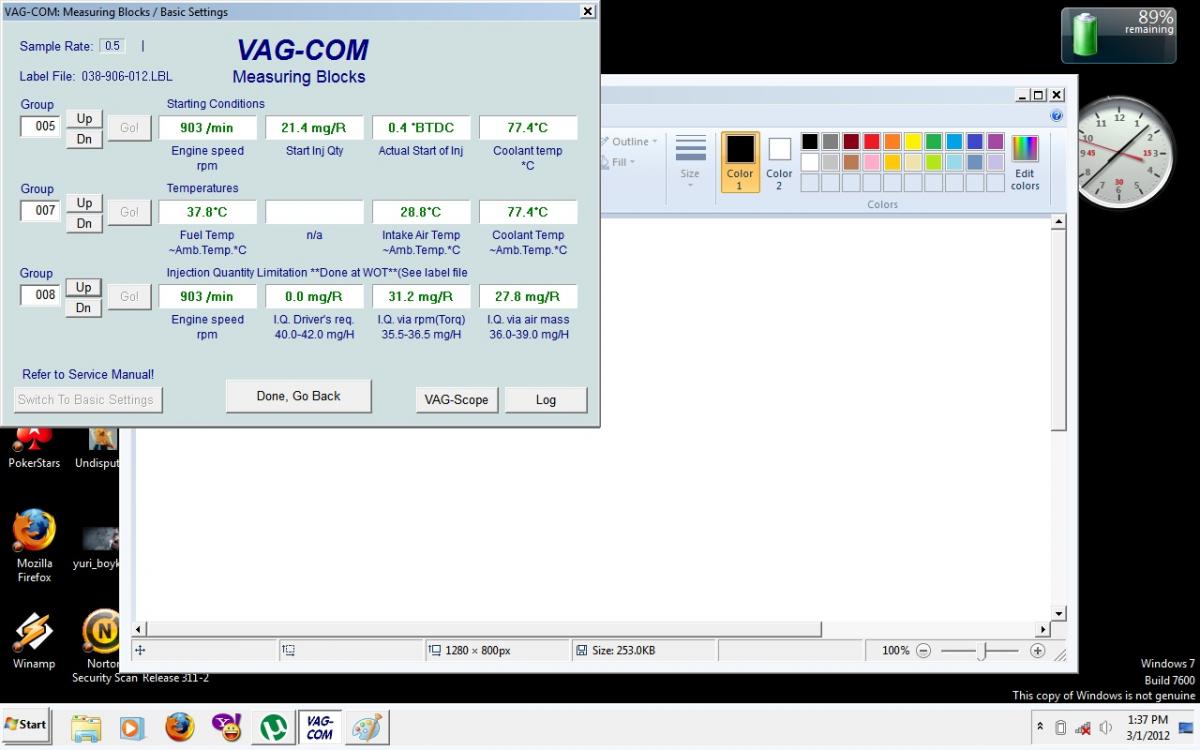Click the Sample Rate 0.5 field
Viewport: 1200px width, 750px height.
click(x=112, y=46)
